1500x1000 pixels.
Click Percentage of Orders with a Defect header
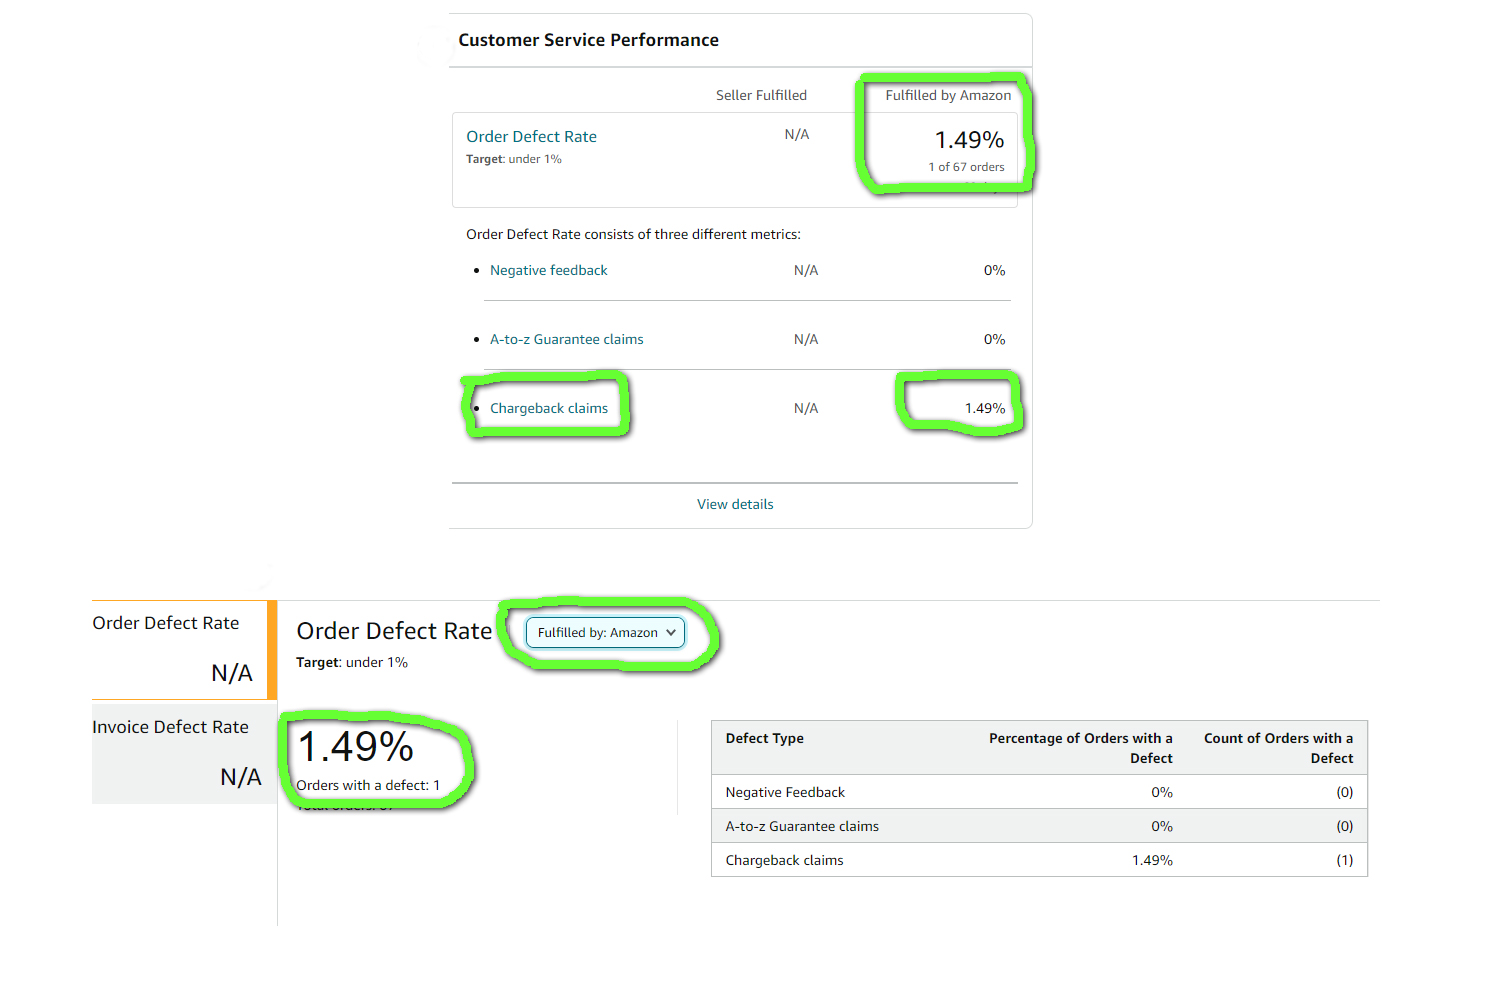tap(1081, 749)
